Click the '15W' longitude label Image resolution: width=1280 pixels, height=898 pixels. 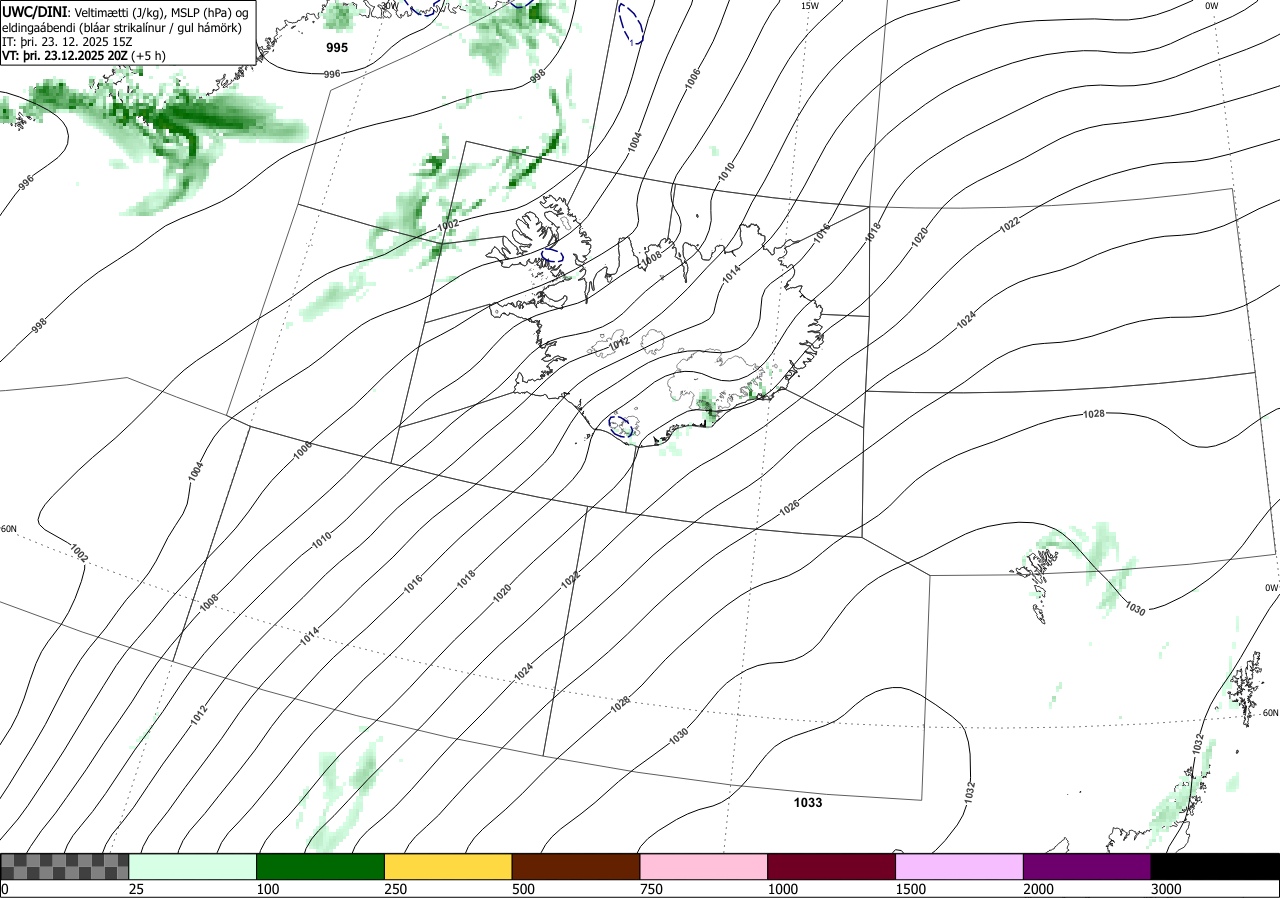809,6
